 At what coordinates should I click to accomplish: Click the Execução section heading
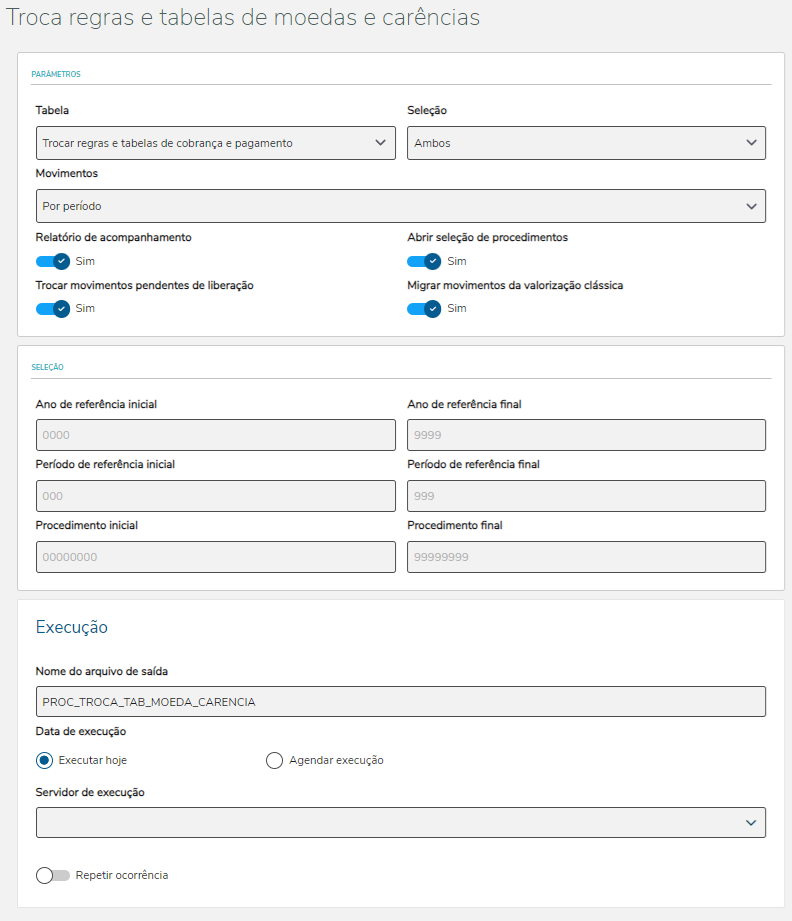click(x=72, y=627)
